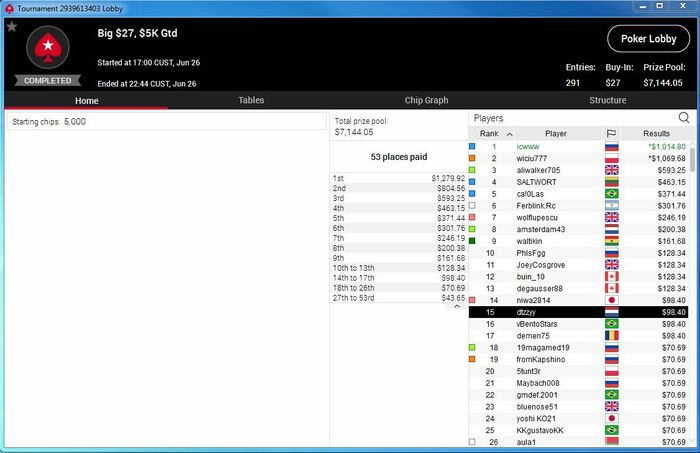This screenshot has width=700, height=453.
Task: Click the 1st place prize $1,279.92
Action: tap(448, 178)
